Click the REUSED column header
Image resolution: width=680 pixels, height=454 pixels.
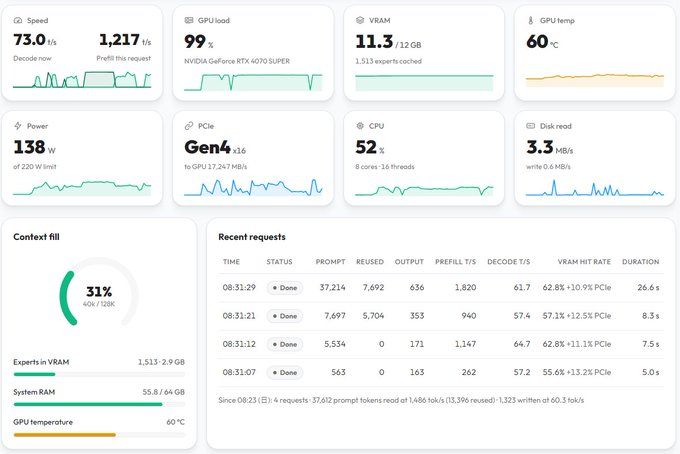[370, 261]
